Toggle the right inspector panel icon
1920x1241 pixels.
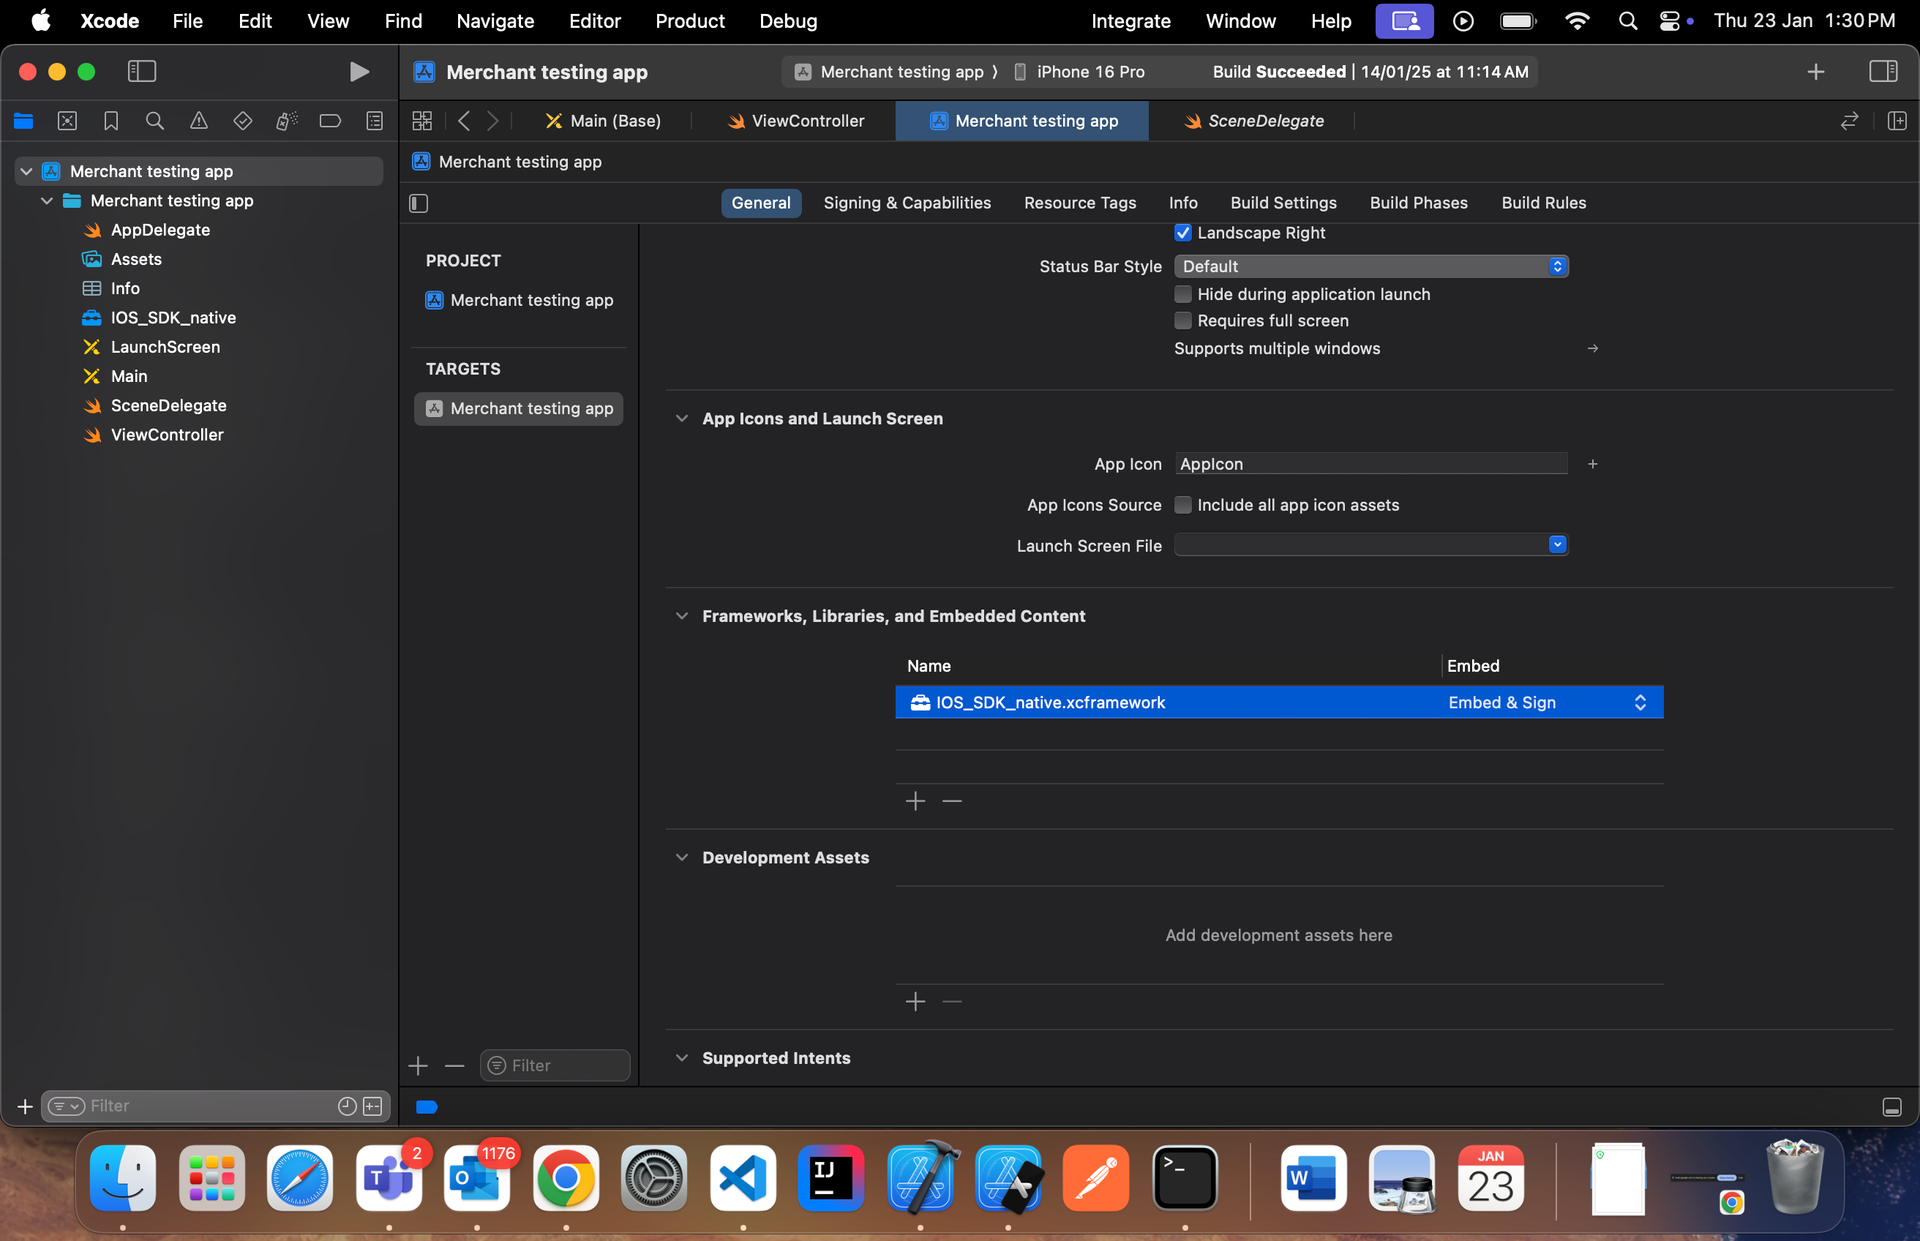[1883, 71]
